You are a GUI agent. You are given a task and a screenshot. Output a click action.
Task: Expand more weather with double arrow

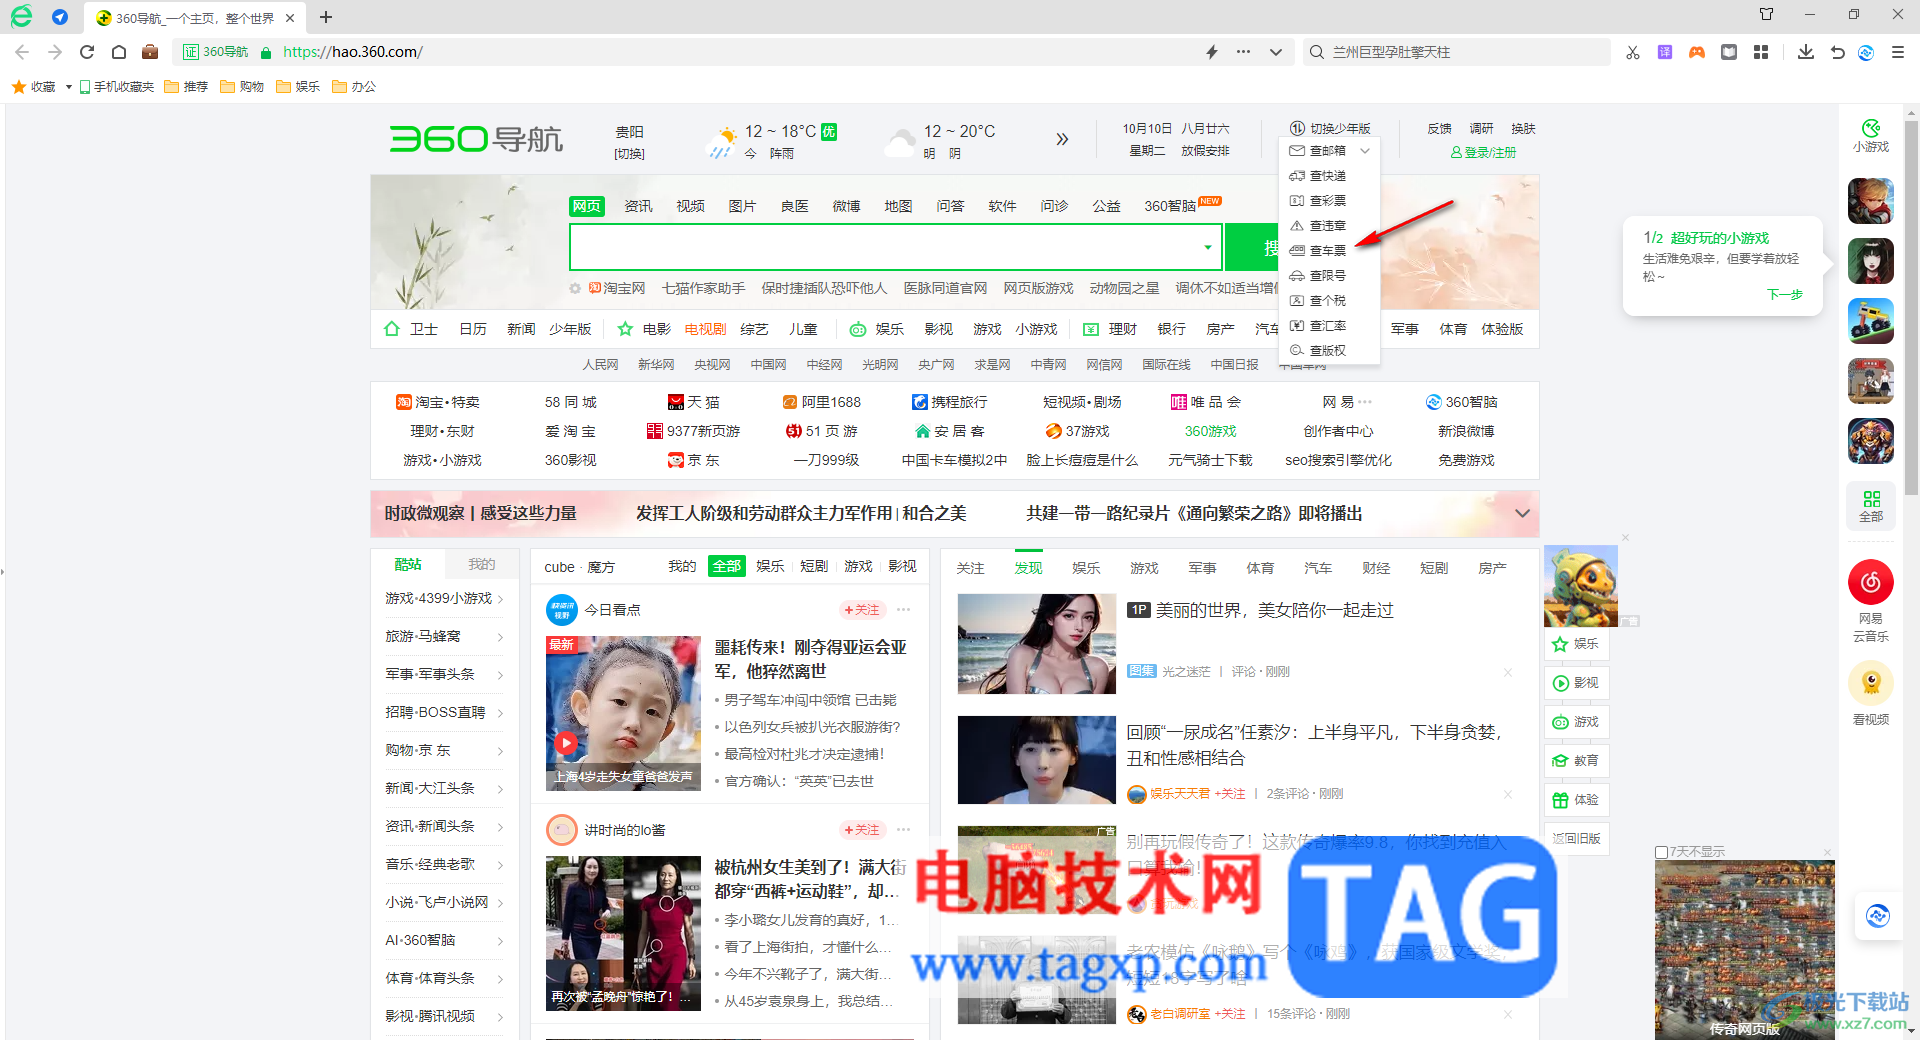pos(1062,139)
